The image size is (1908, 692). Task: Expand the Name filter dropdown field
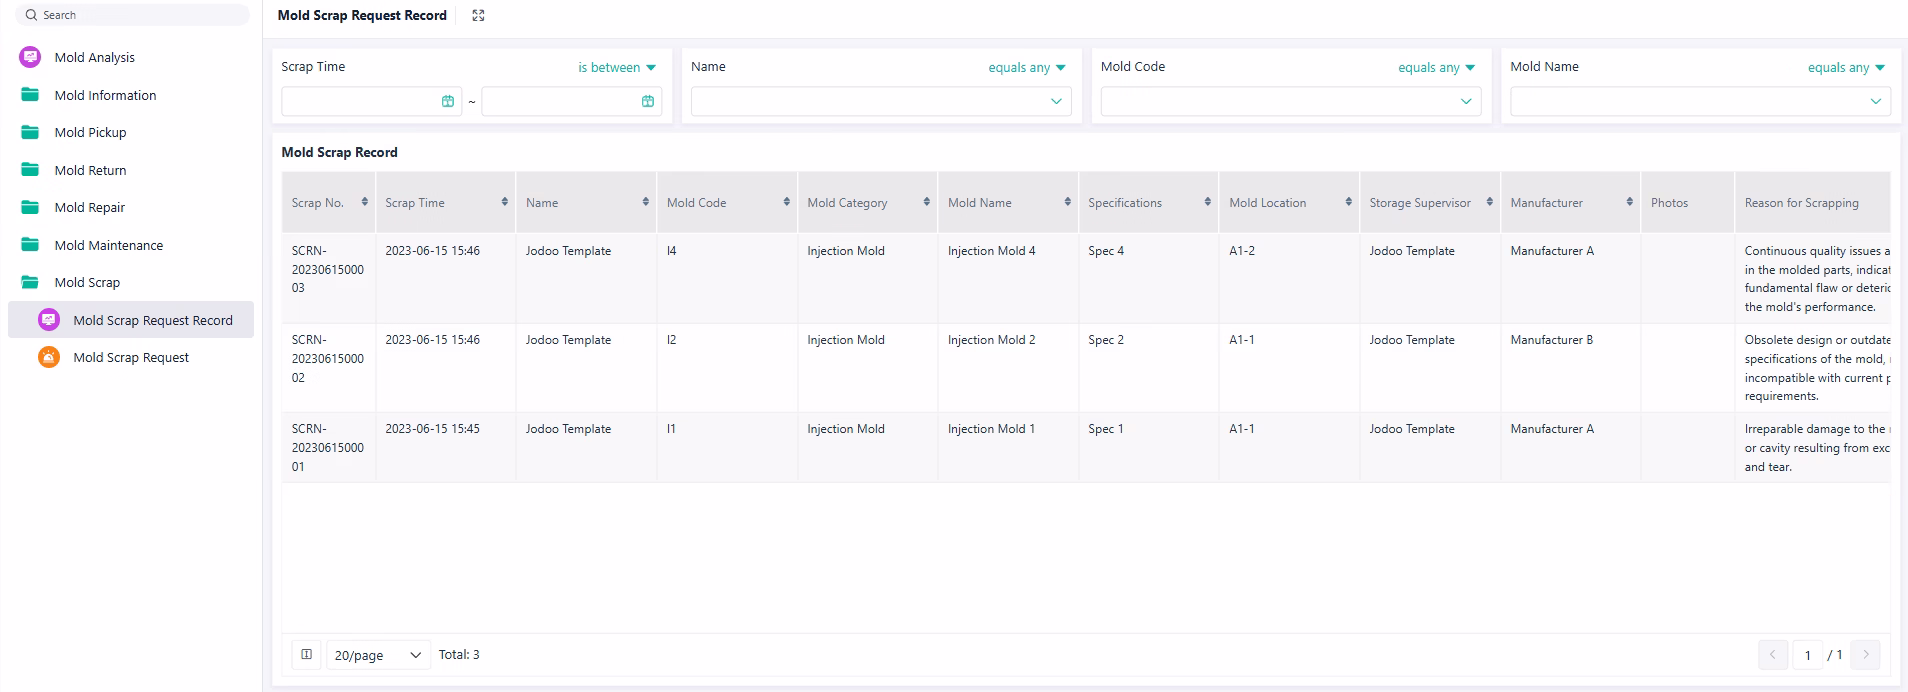coord(880,101)
